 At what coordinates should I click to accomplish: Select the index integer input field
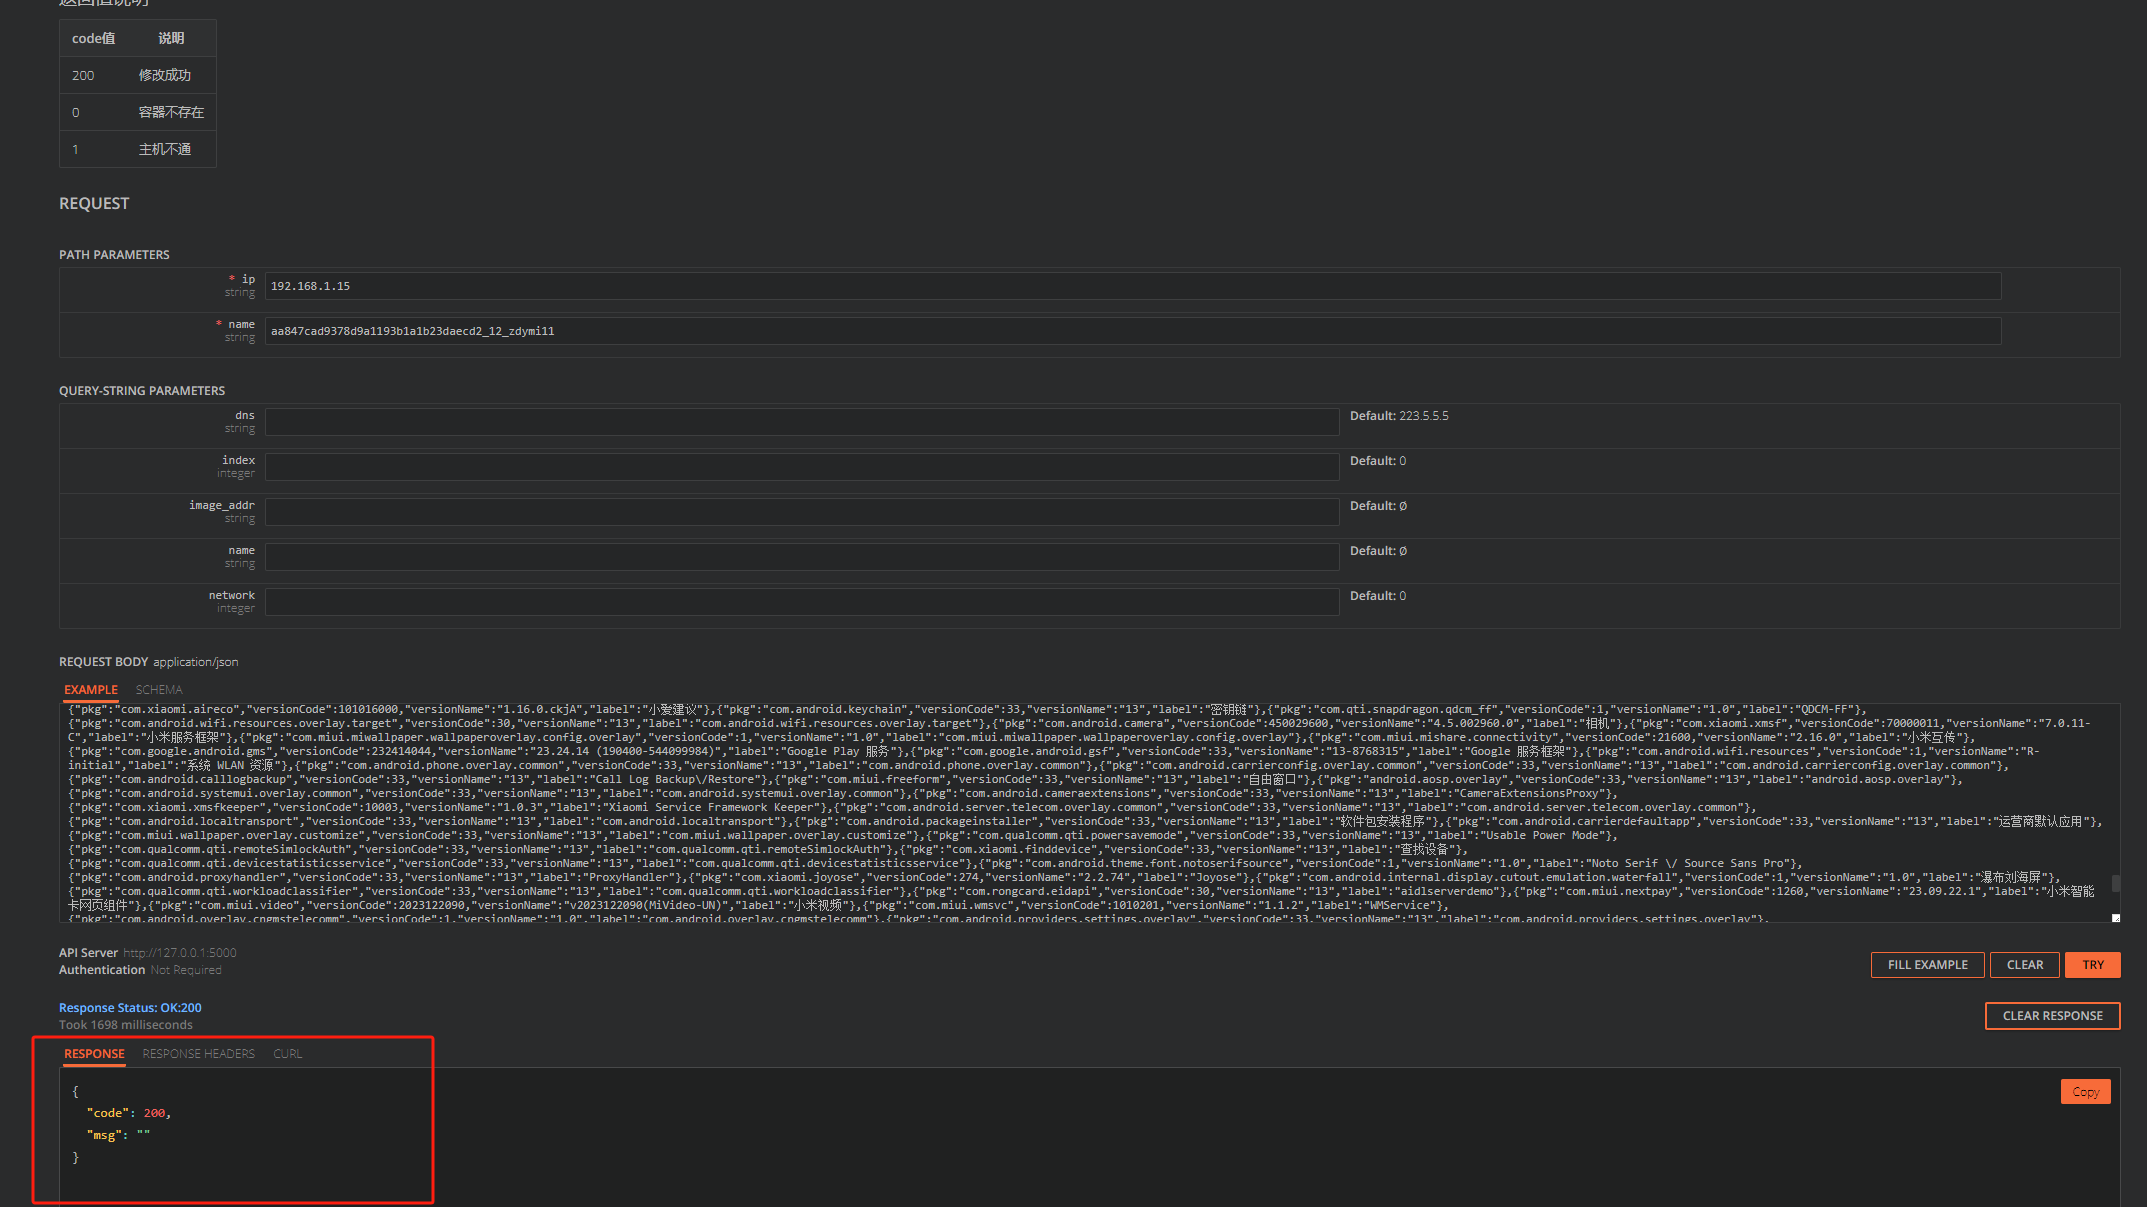point(801,467)
